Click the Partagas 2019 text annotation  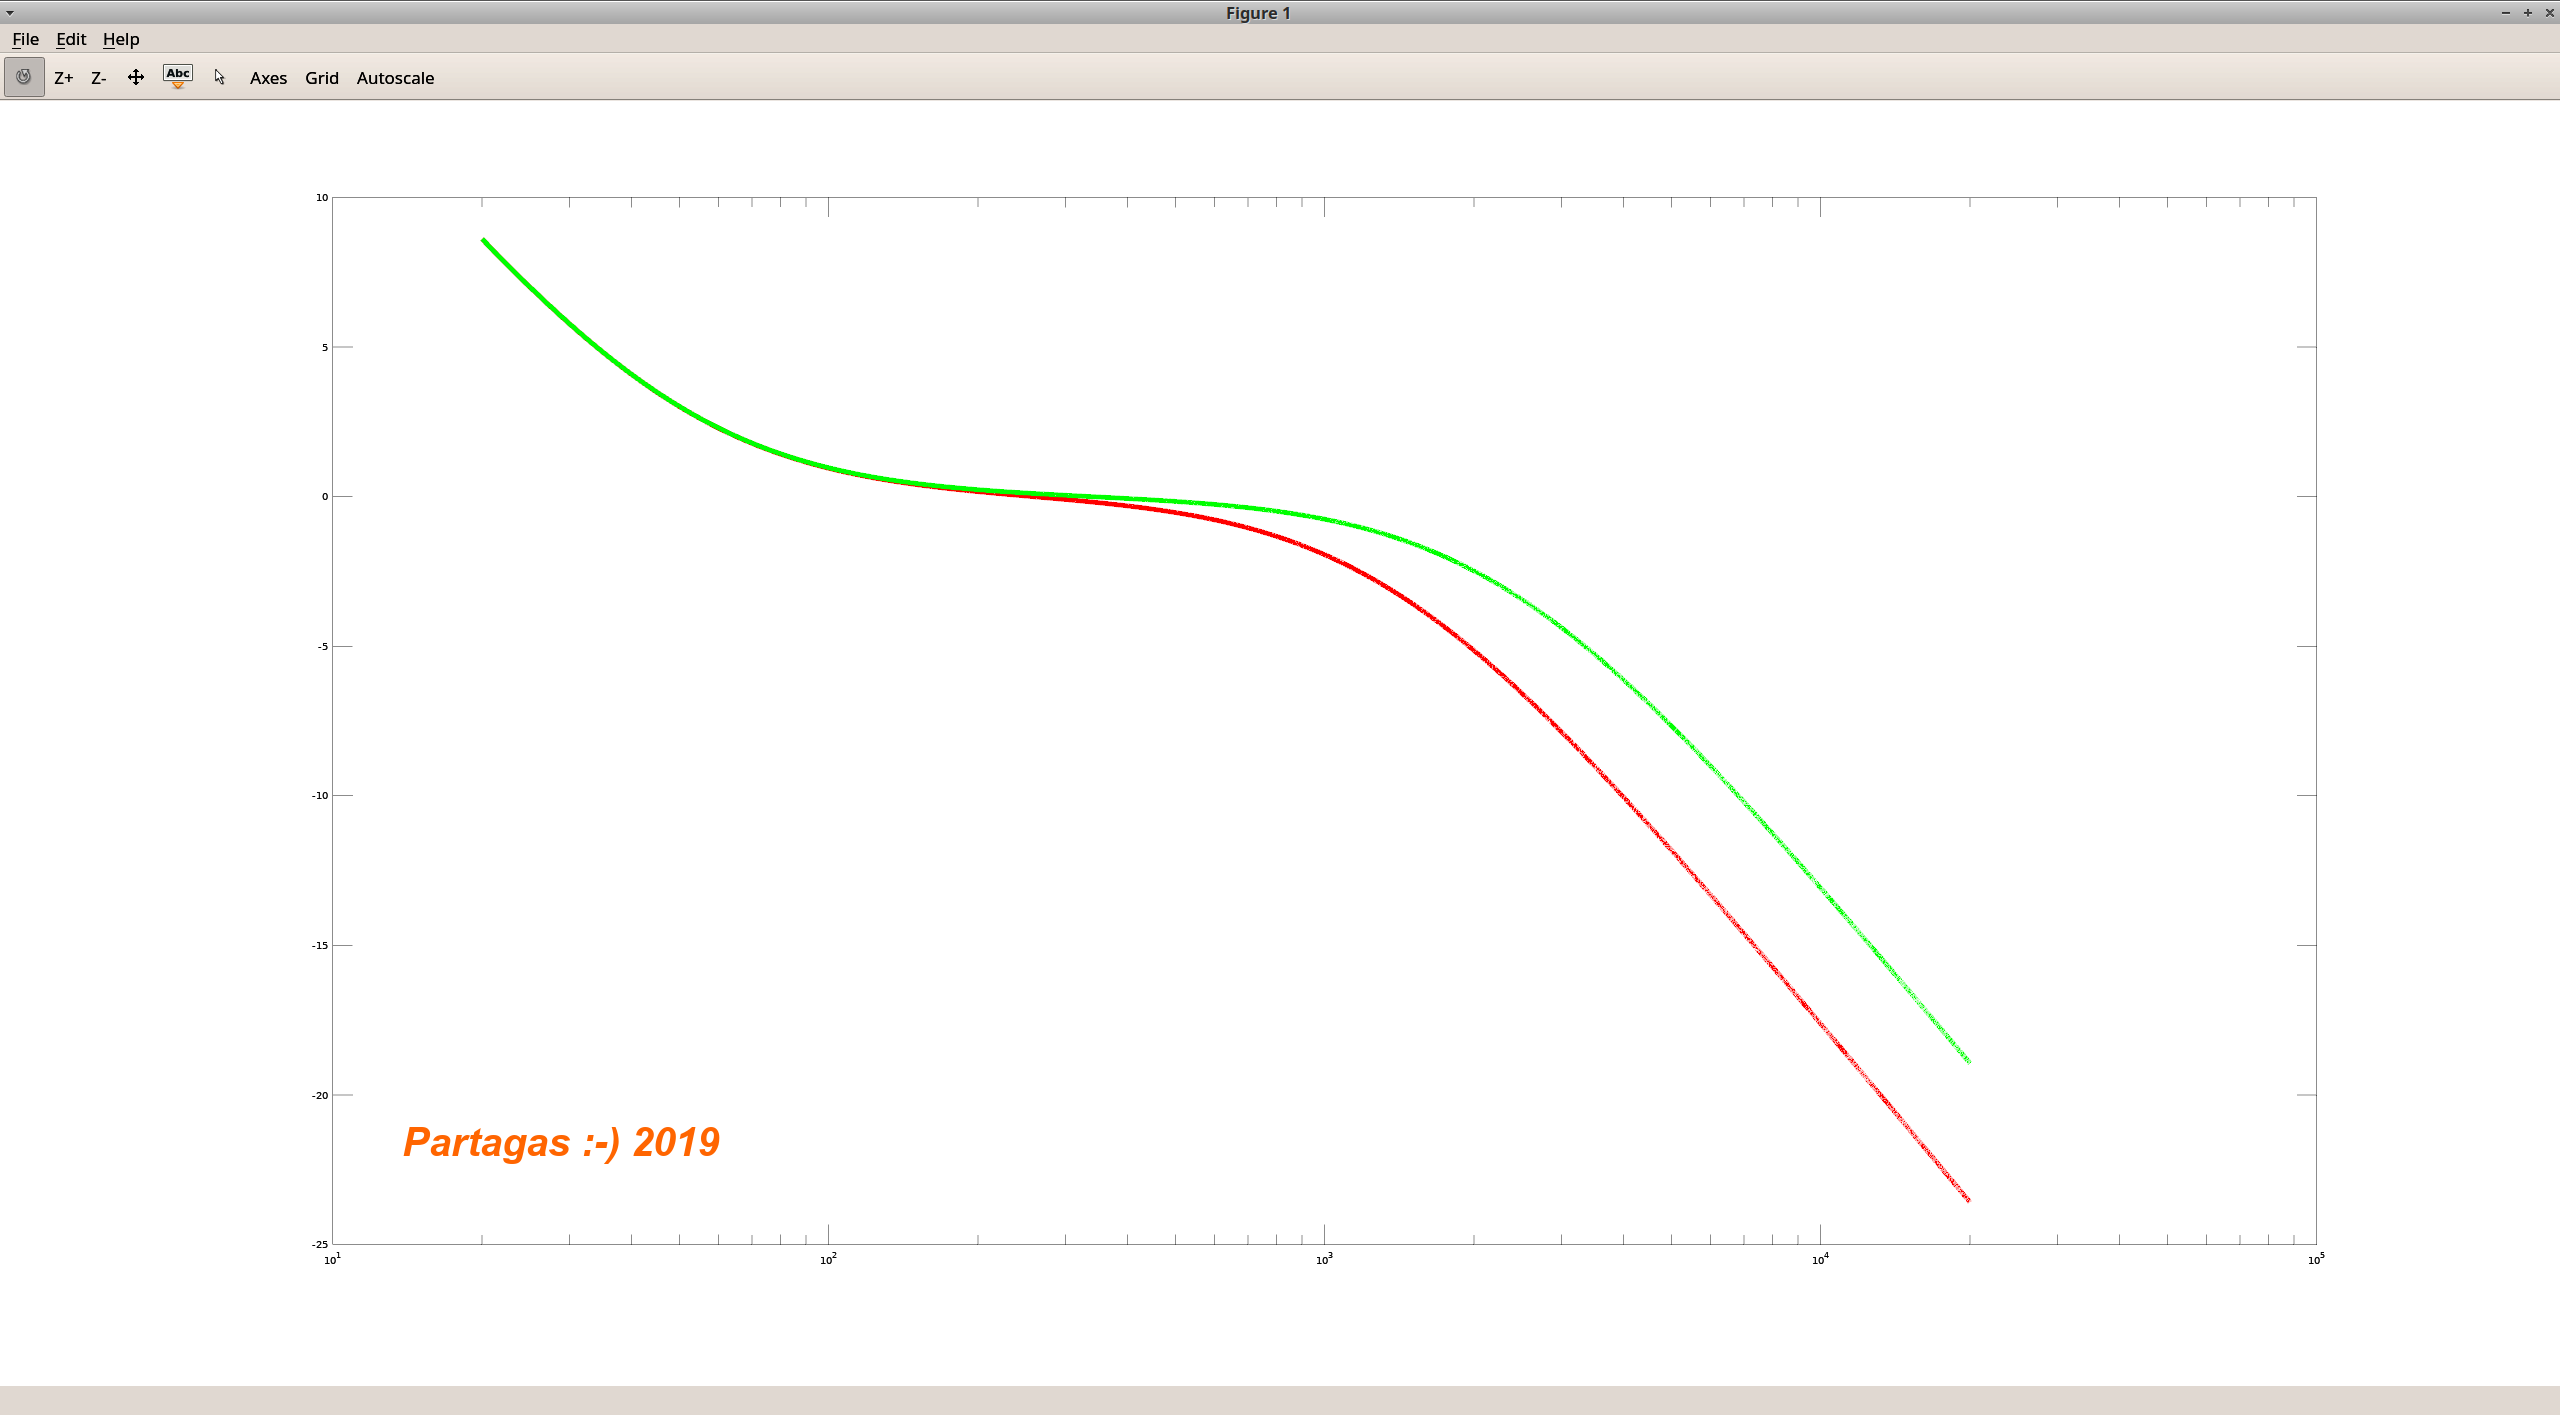561,1142
